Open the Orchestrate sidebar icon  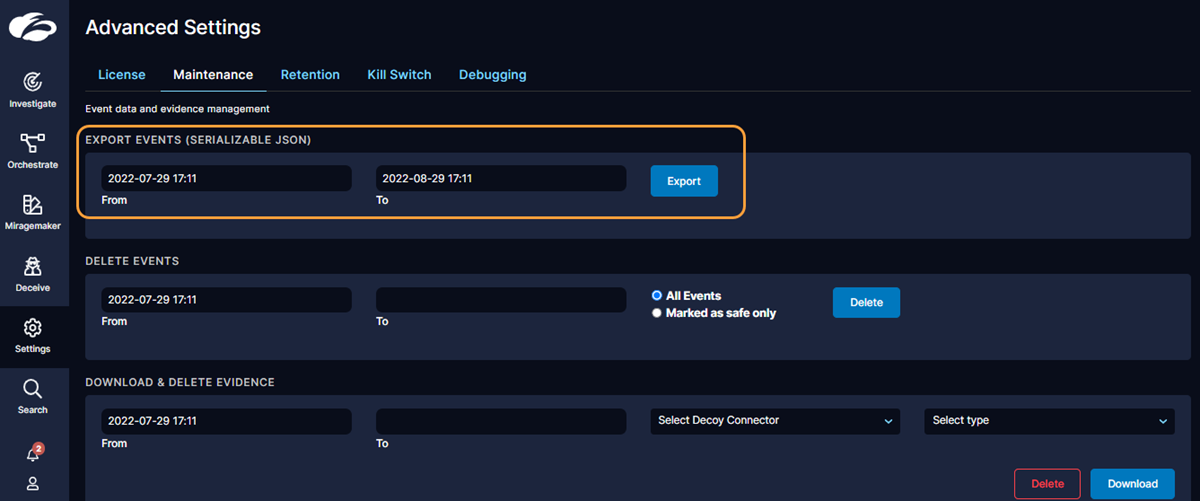pyautogui.click(x=33, y=143)
